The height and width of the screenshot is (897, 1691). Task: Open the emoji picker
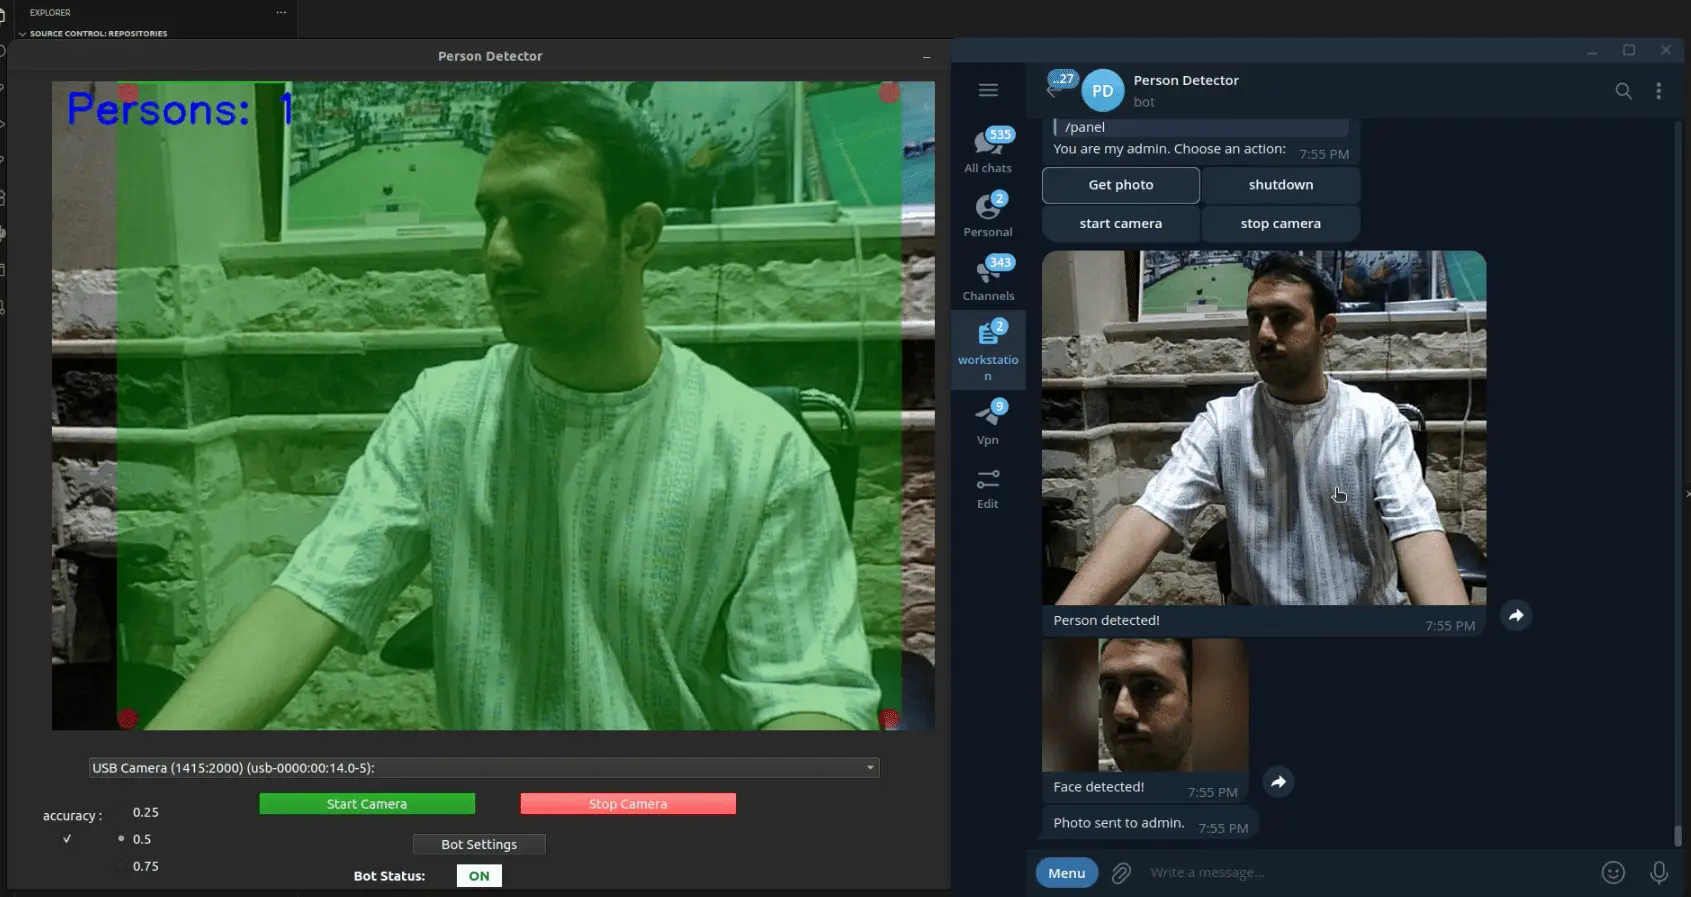pos(1613,873)
